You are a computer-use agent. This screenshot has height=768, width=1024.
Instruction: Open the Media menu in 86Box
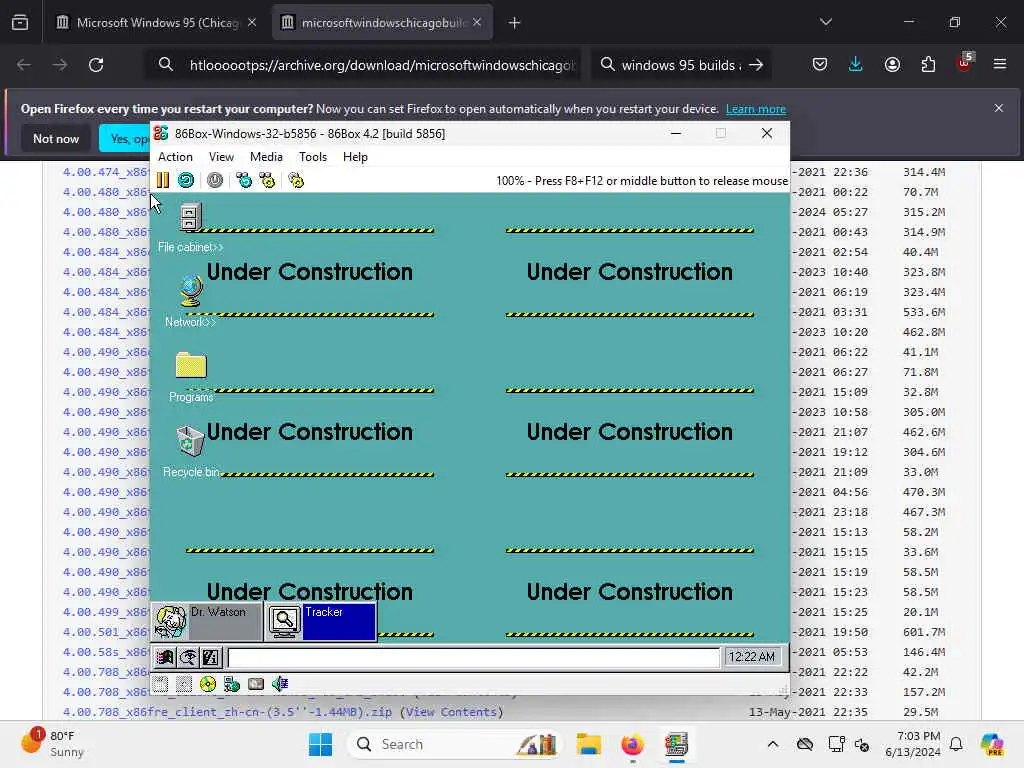click(266, 157)
